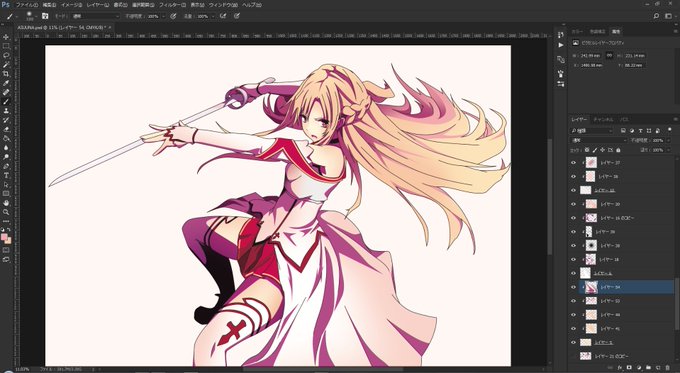This screenshot has width=680, height=373.
Task: Hide the レイヤー 18 layer
Action: point(573,259)
